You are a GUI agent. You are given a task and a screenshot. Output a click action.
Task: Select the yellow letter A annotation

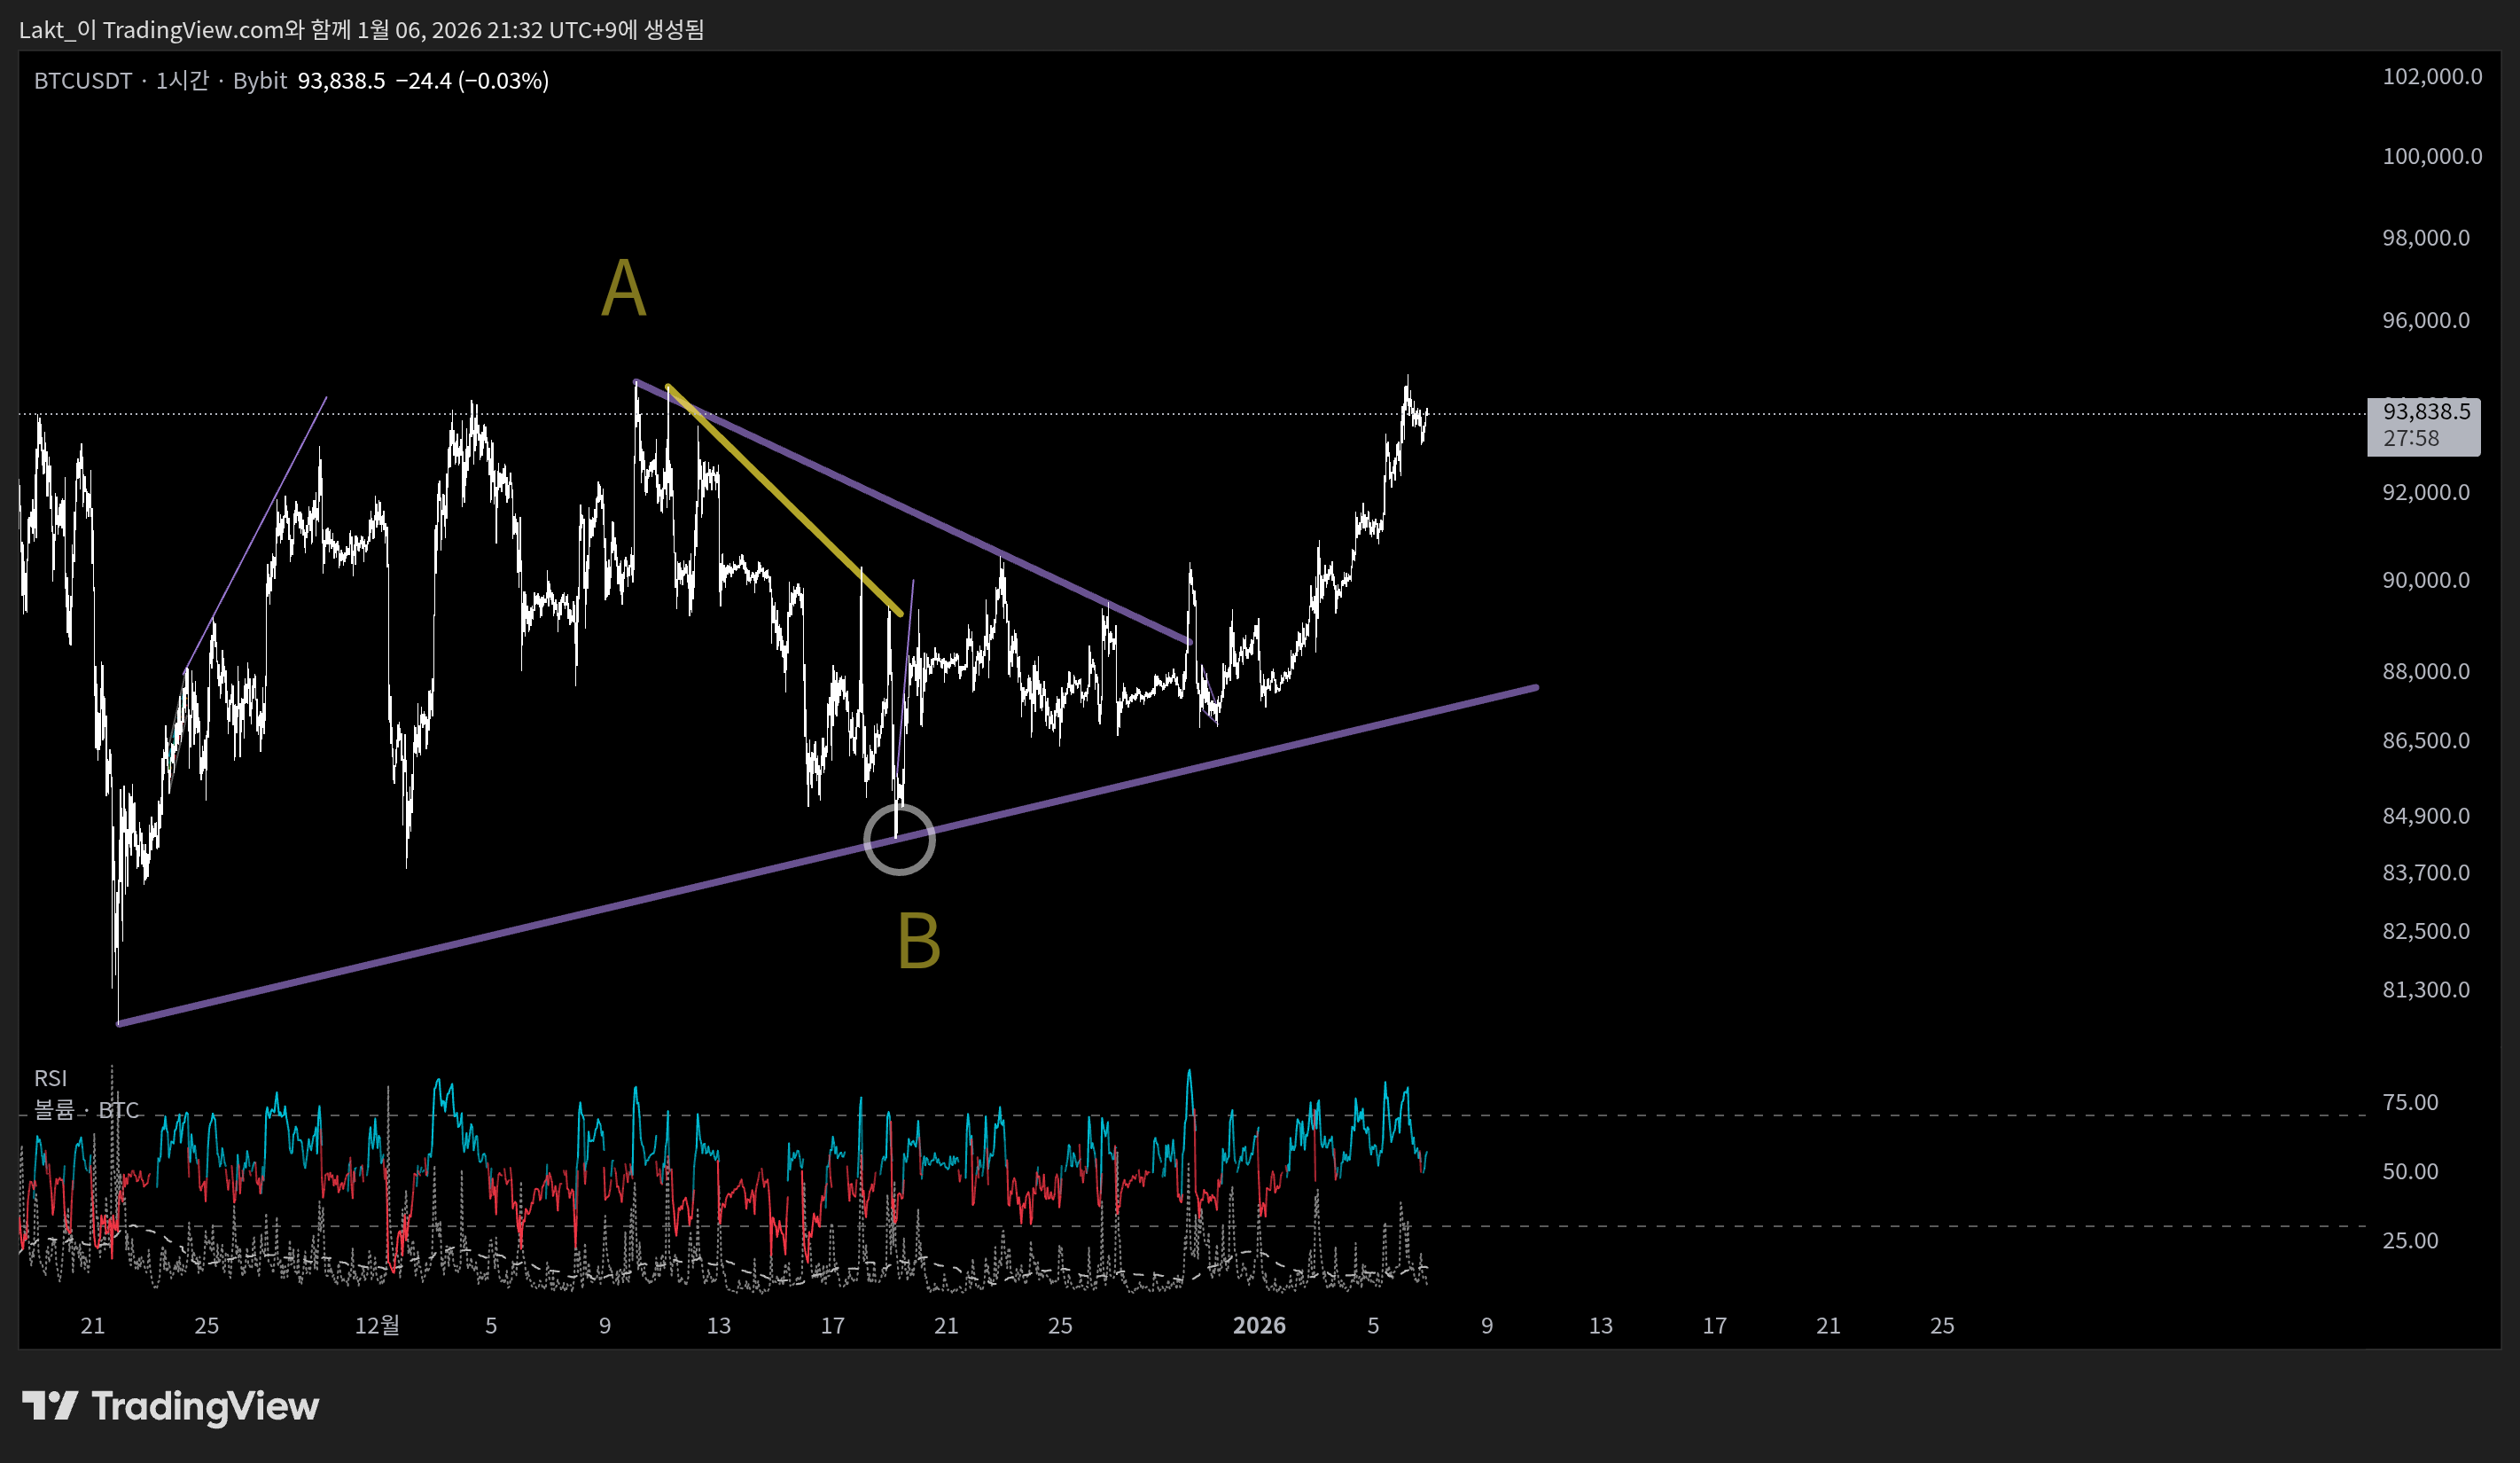point(624,288)
